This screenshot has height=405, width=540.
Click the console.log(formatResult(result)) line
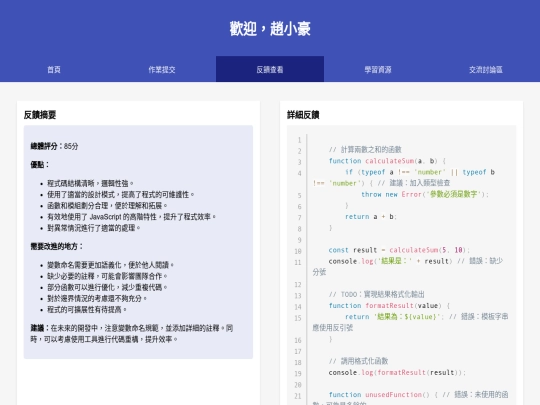coord(397,373)
